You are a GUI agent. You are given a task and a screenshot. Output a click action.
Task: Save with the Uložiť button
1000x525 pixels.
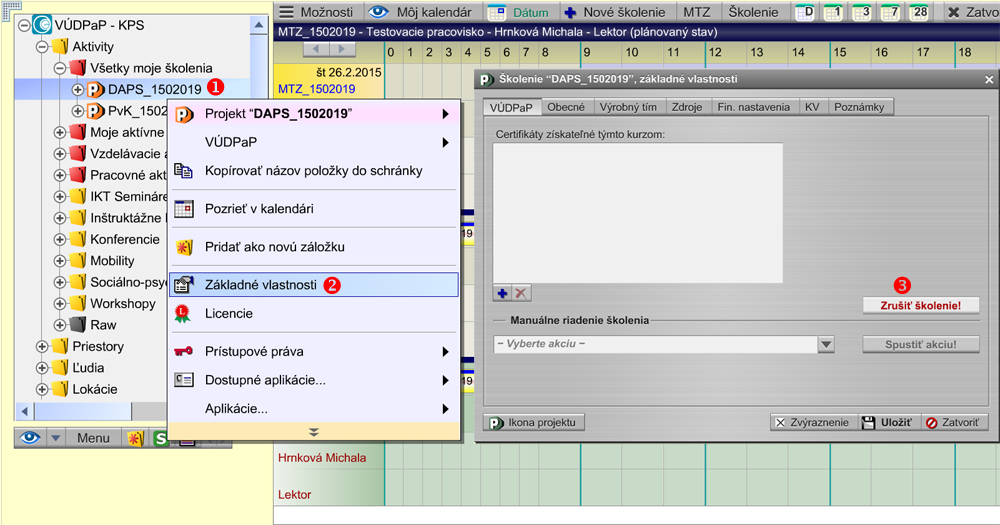[887, 423]
